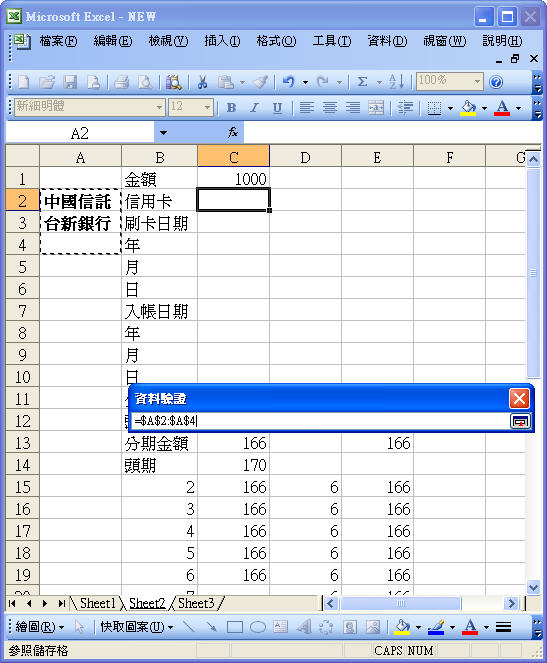547x663 pixels.
Task: Open the zoom percentage dropdown
Action: click(x=477, y=81)
